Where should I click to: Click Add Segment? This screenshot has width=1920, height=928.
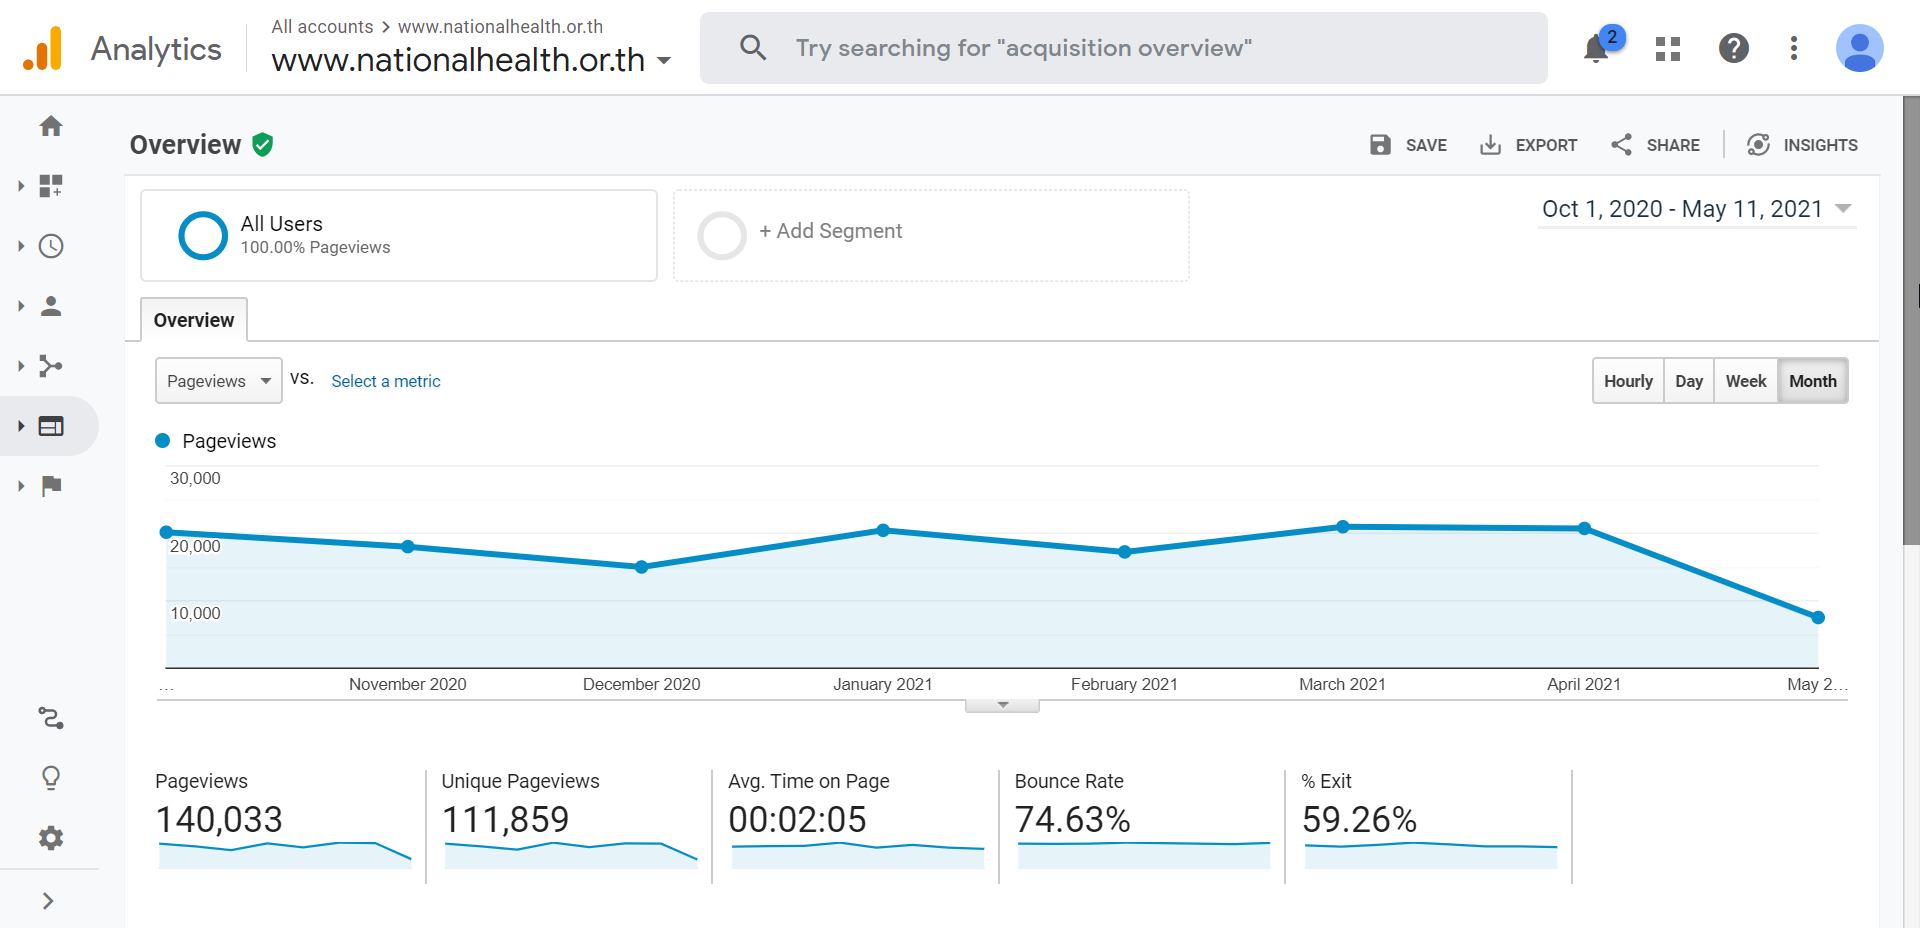click(x=931, y=235)
